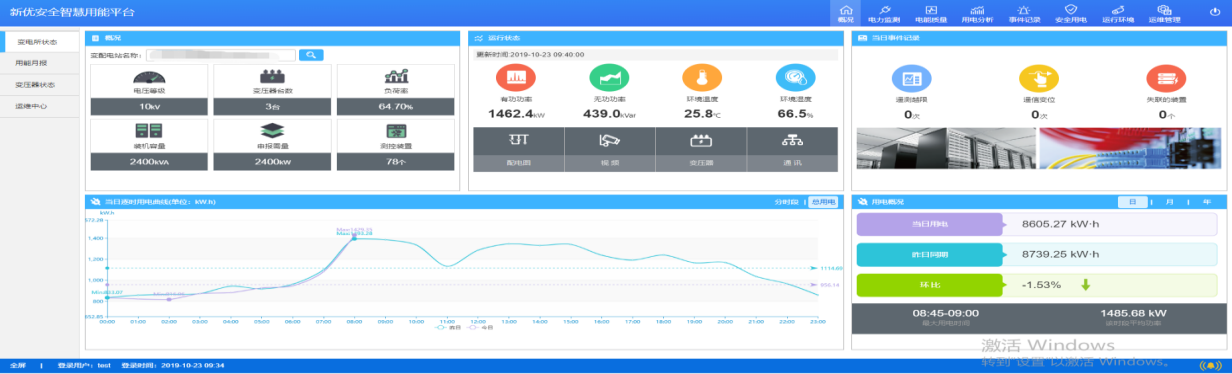
Task: Click the power logout icon
Action: [1215, 11]
